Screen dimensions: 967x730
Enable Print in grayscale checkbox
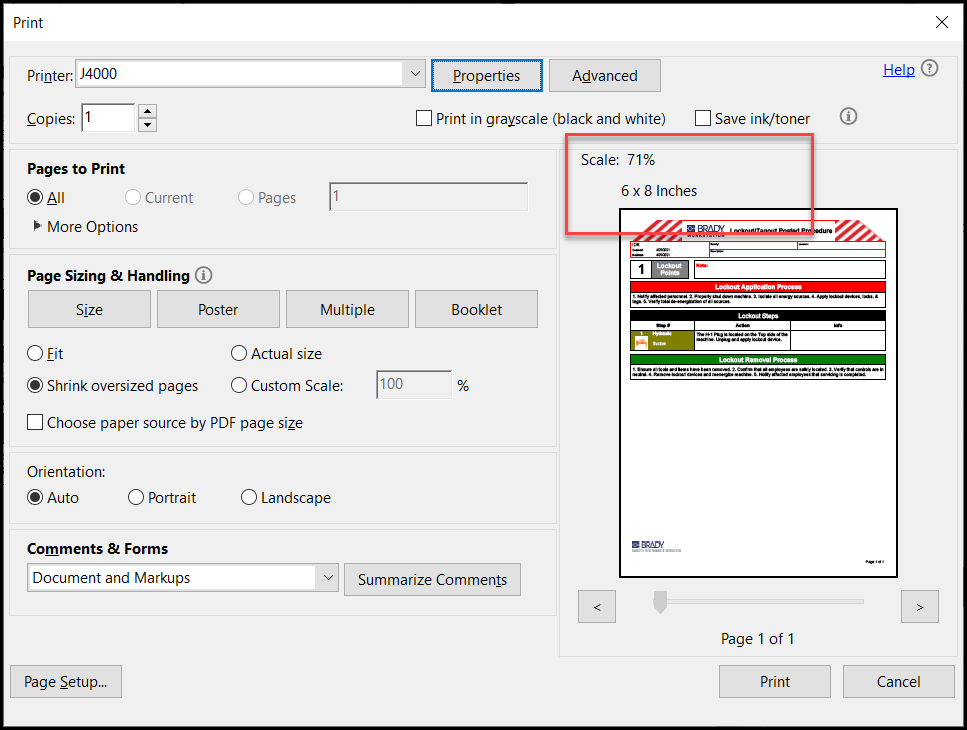tap(424, 118)
